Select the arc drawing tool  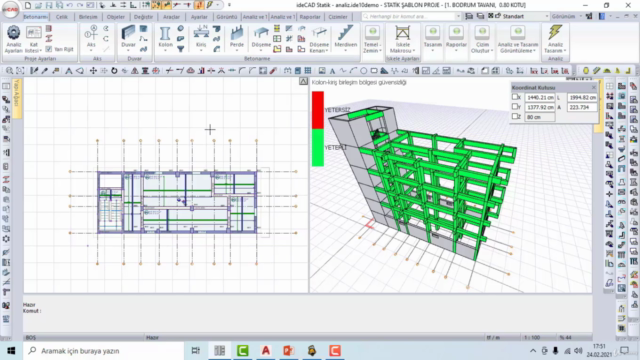click(x=353, y=71)
